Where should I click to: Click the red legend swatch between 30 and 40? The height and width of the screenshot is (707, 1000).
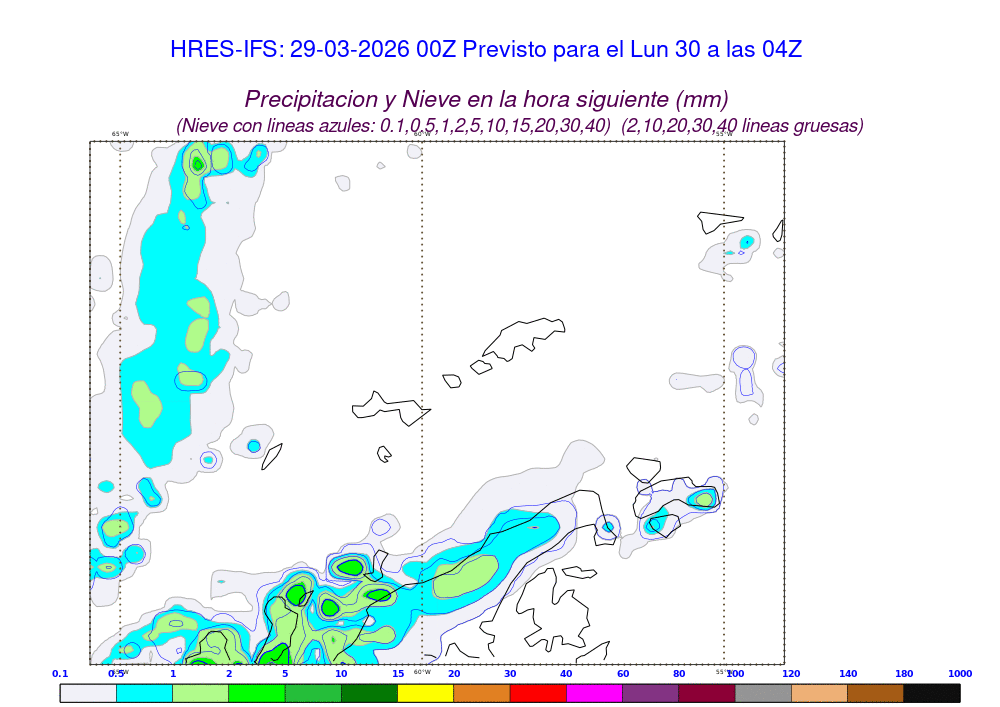[x=538, y=693]
